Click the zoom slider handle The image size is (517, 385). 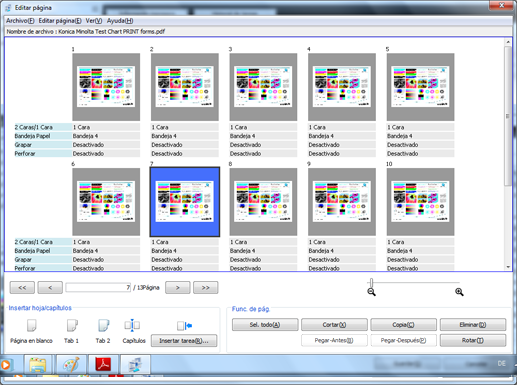coord(371,282)
